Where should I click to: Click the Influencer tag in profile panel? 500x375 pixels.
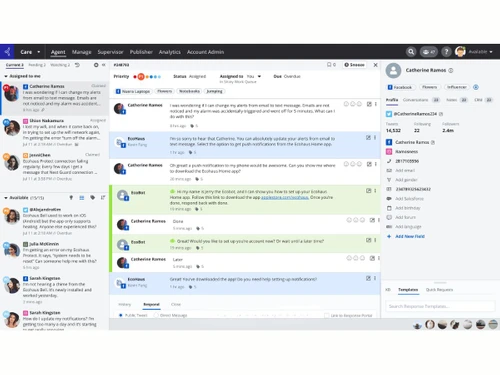pyautogui.click(x=457, y=87)
